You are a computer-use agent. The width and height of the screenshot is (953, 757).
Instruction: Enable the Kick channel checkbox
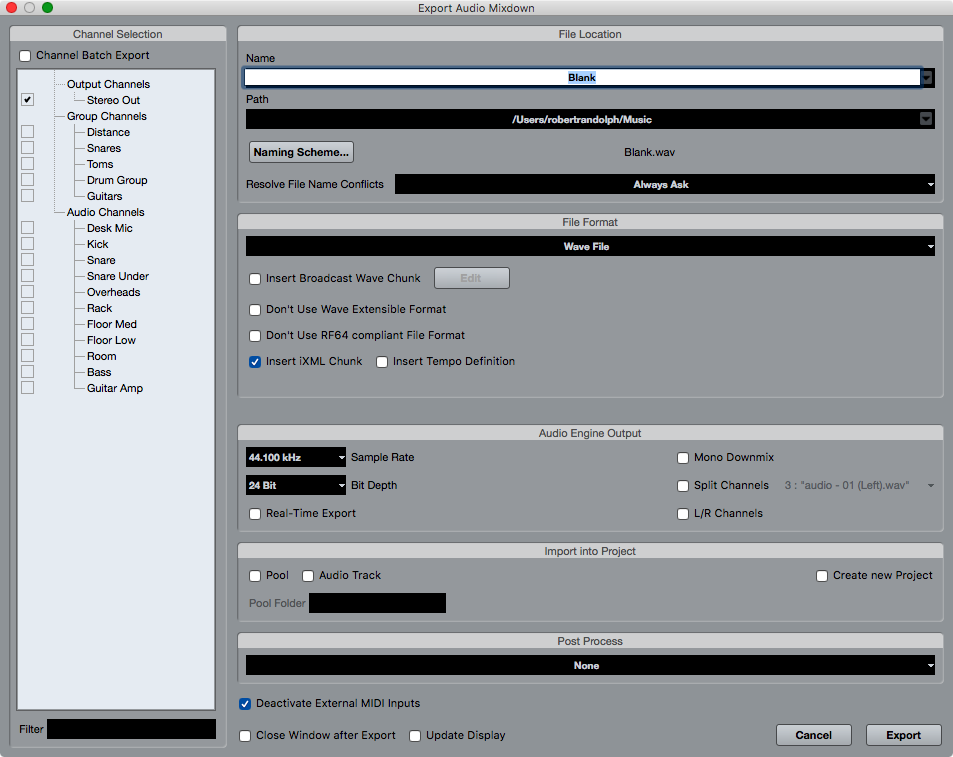coord(27,243)
